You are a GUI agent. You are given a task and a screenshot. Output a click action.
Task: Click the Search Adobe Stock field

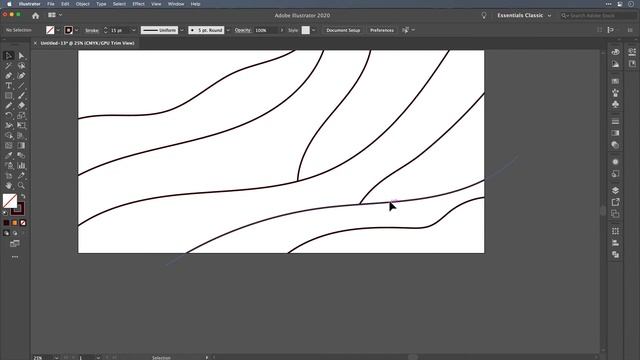[x=599, y=16]
